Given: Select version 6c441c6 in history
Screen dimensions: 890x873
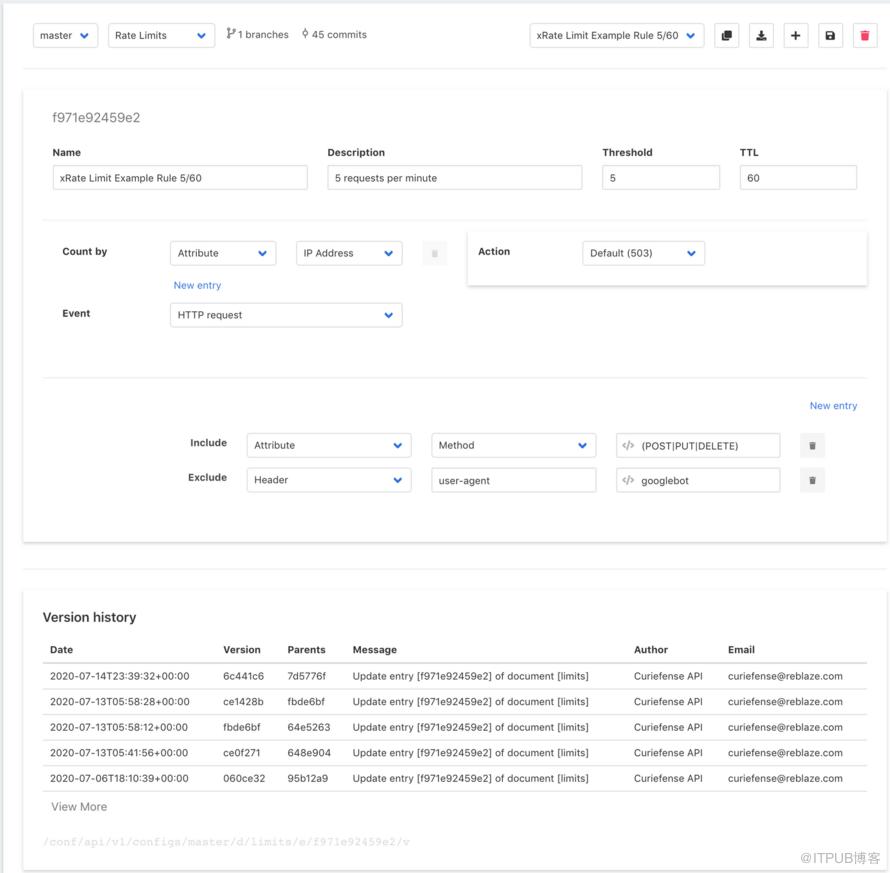Looking at the screenshot, I should pyautogui.click(x=243, y=676).
